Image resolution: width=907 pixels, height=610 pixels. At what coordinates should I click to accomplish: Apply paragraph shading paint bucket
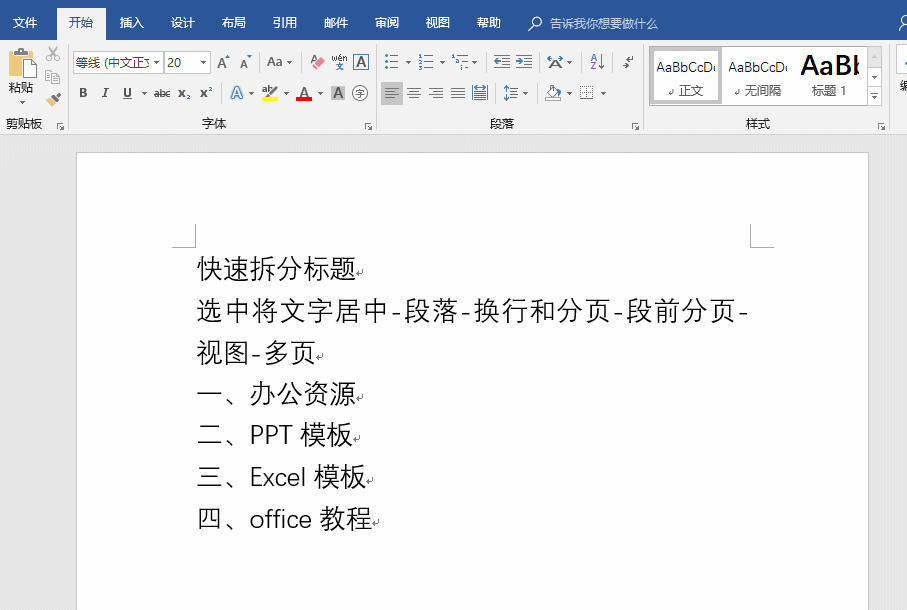pyautogui.click(x=553, y=93)
